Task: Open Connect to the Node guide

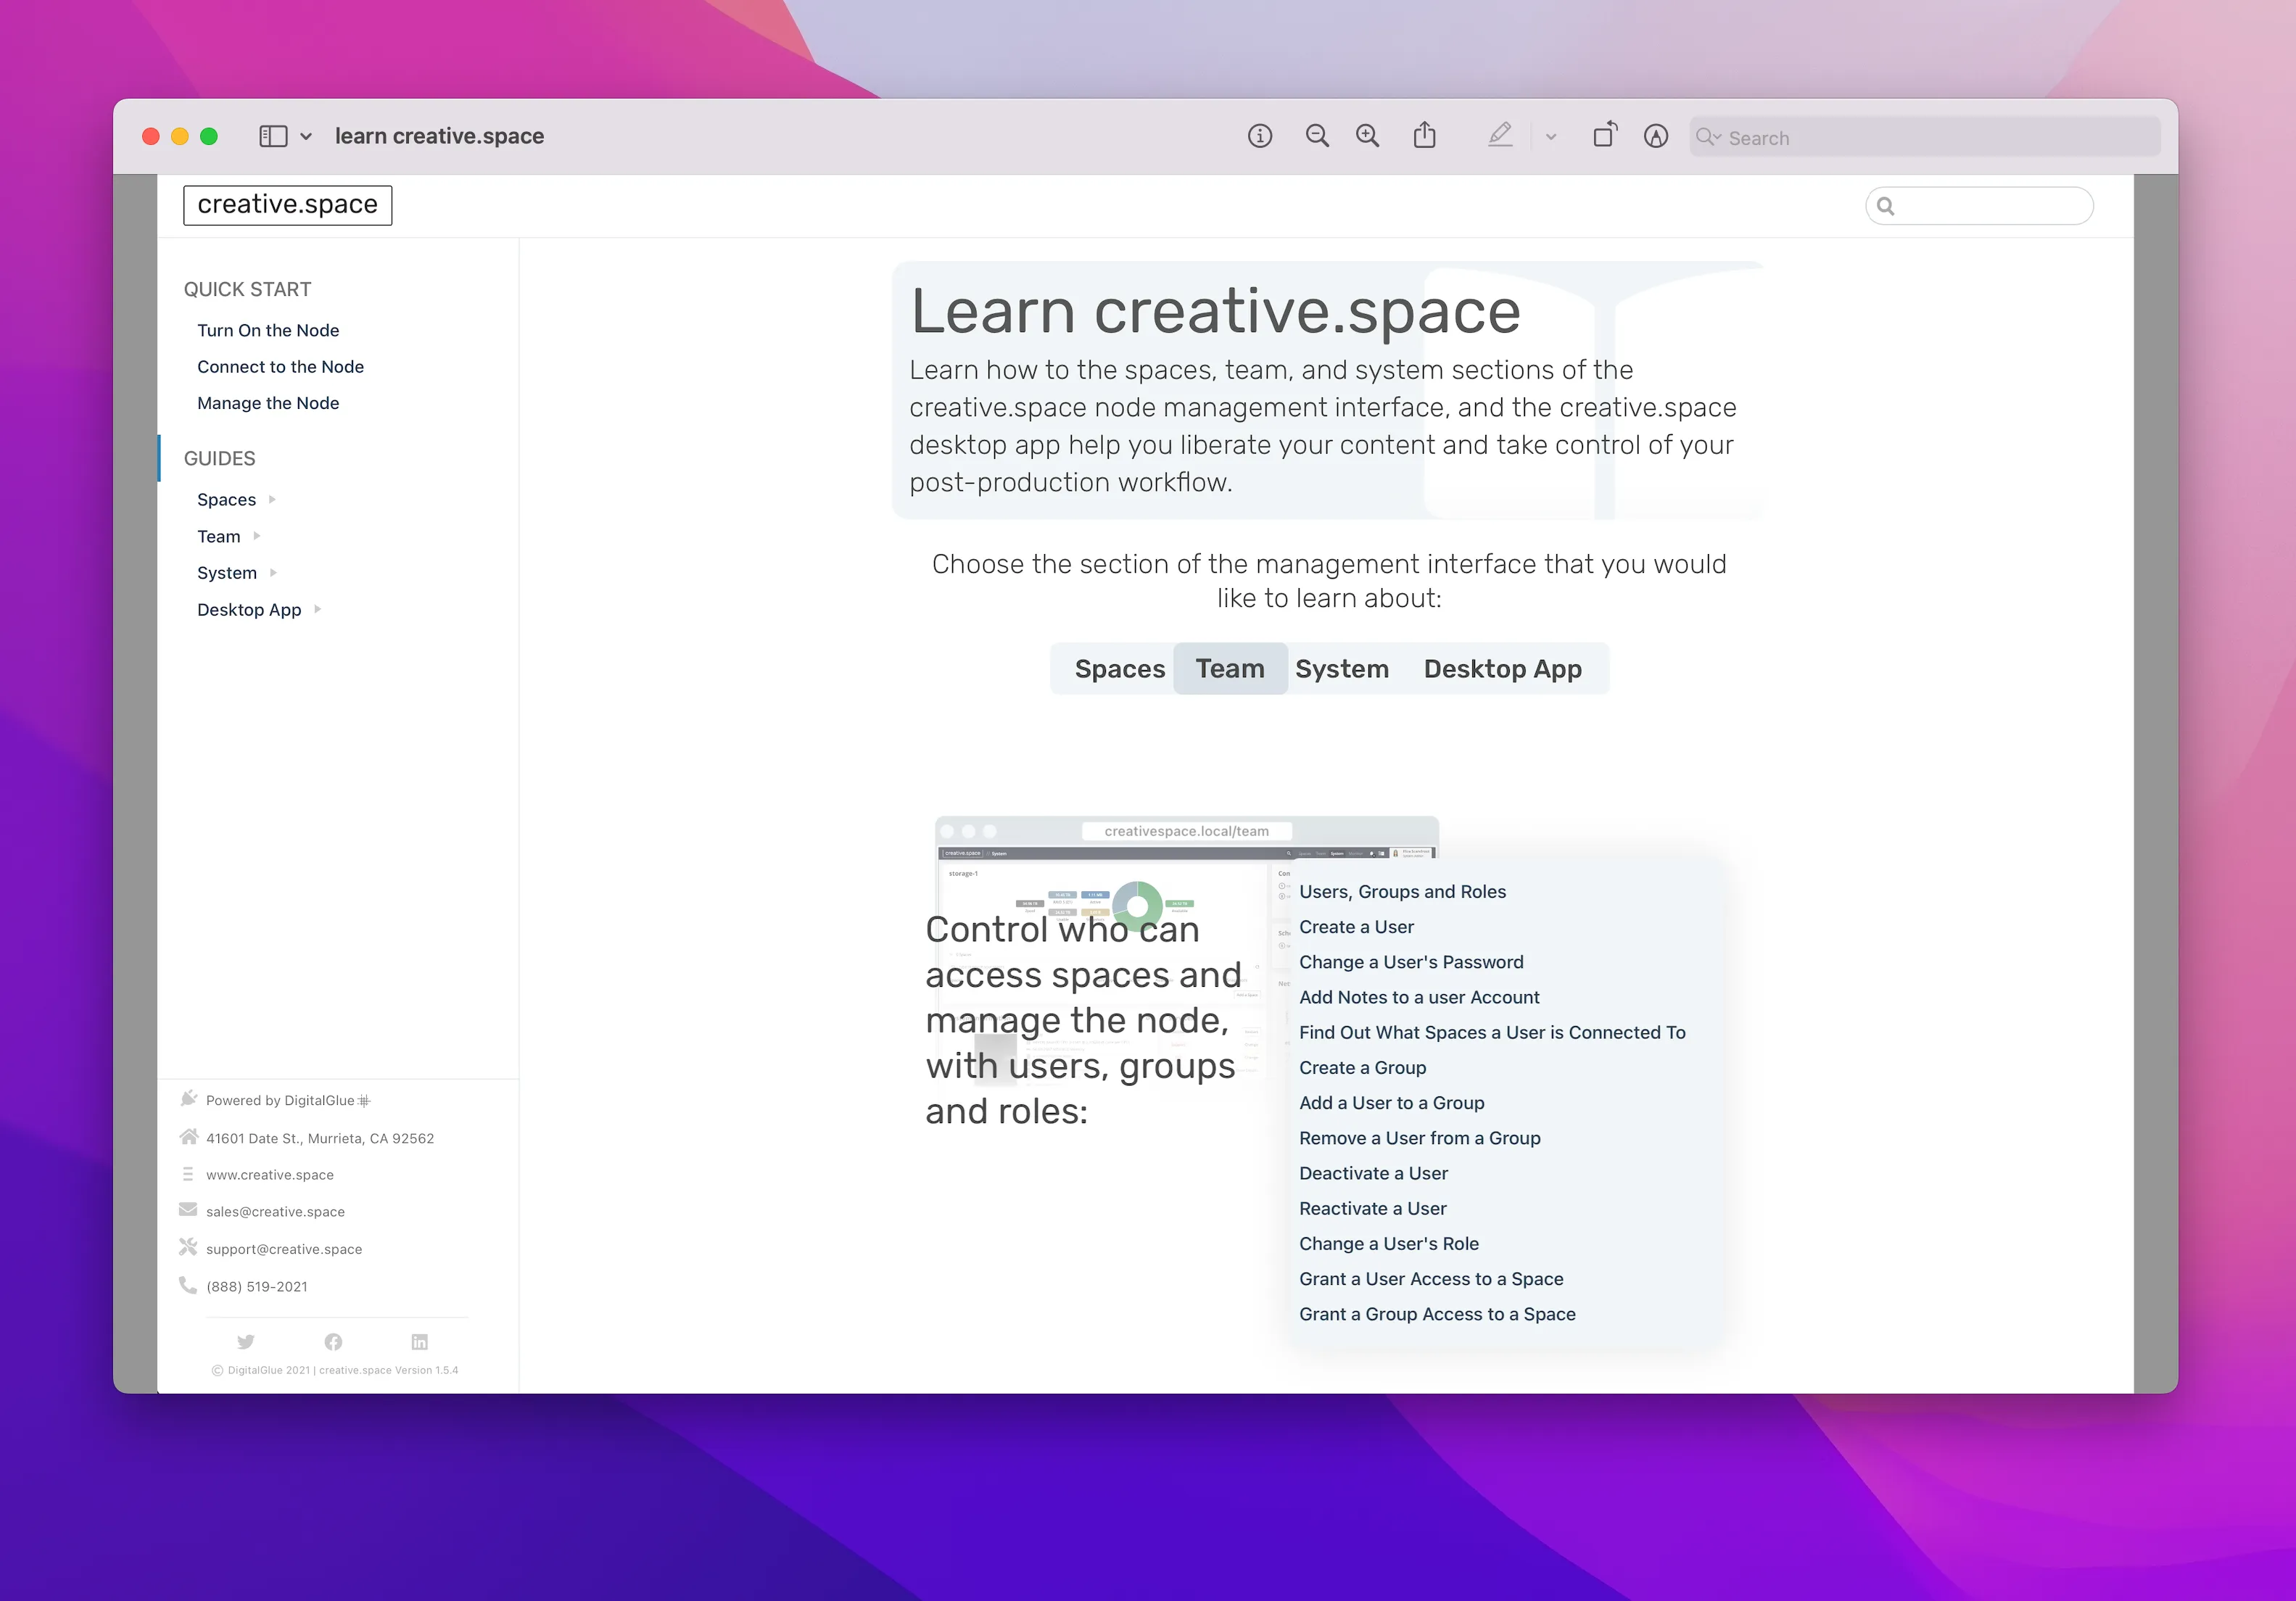Action: tap(280, 367)
